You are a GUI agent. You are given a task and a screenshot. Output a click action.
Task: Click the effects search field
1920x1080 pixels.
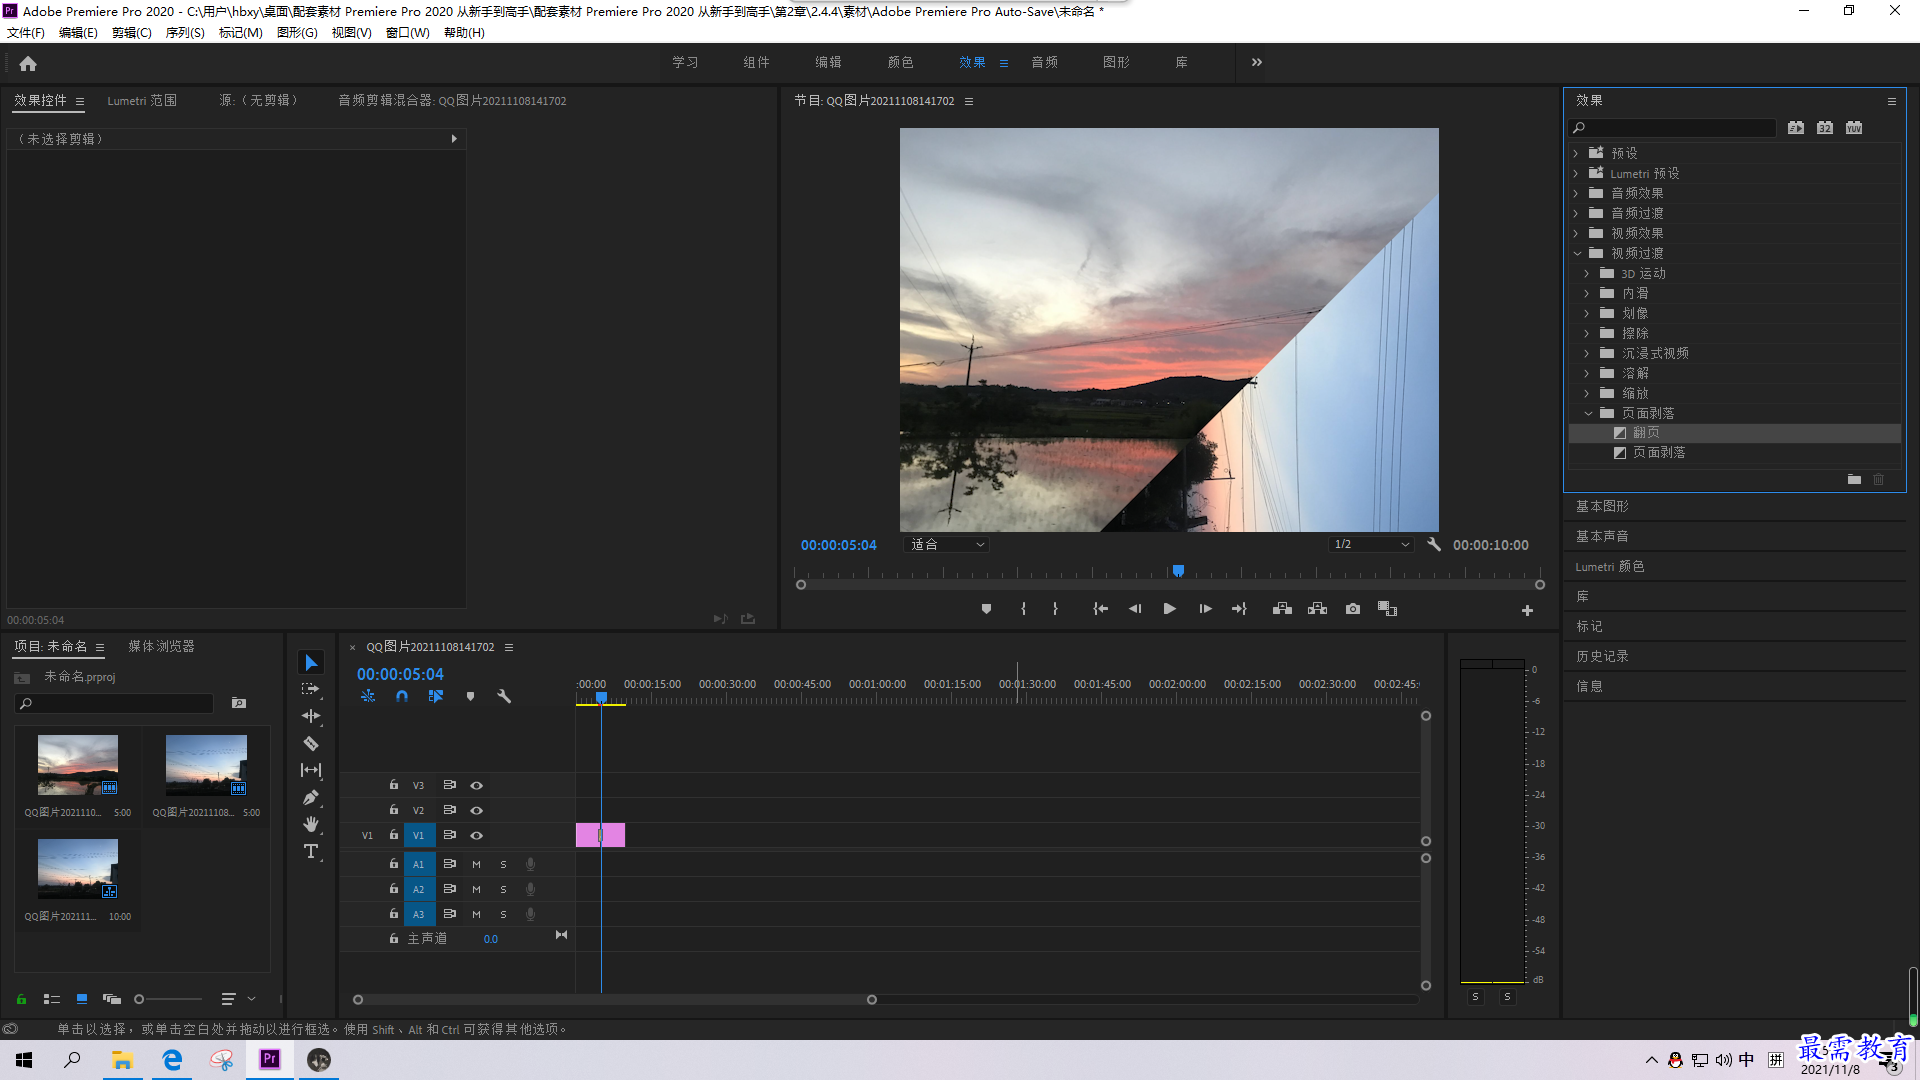pyautogui.click(x=1672, y=128)
